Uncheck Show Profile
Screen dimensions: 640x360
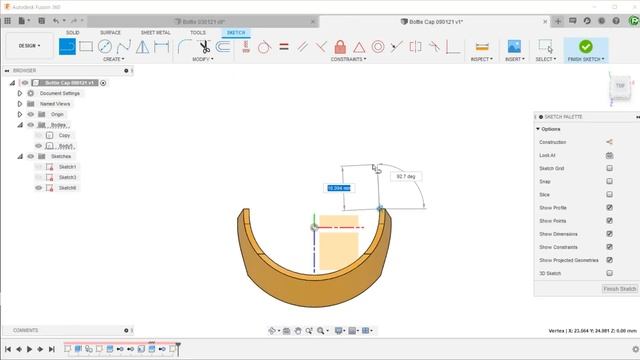point(609,207)
